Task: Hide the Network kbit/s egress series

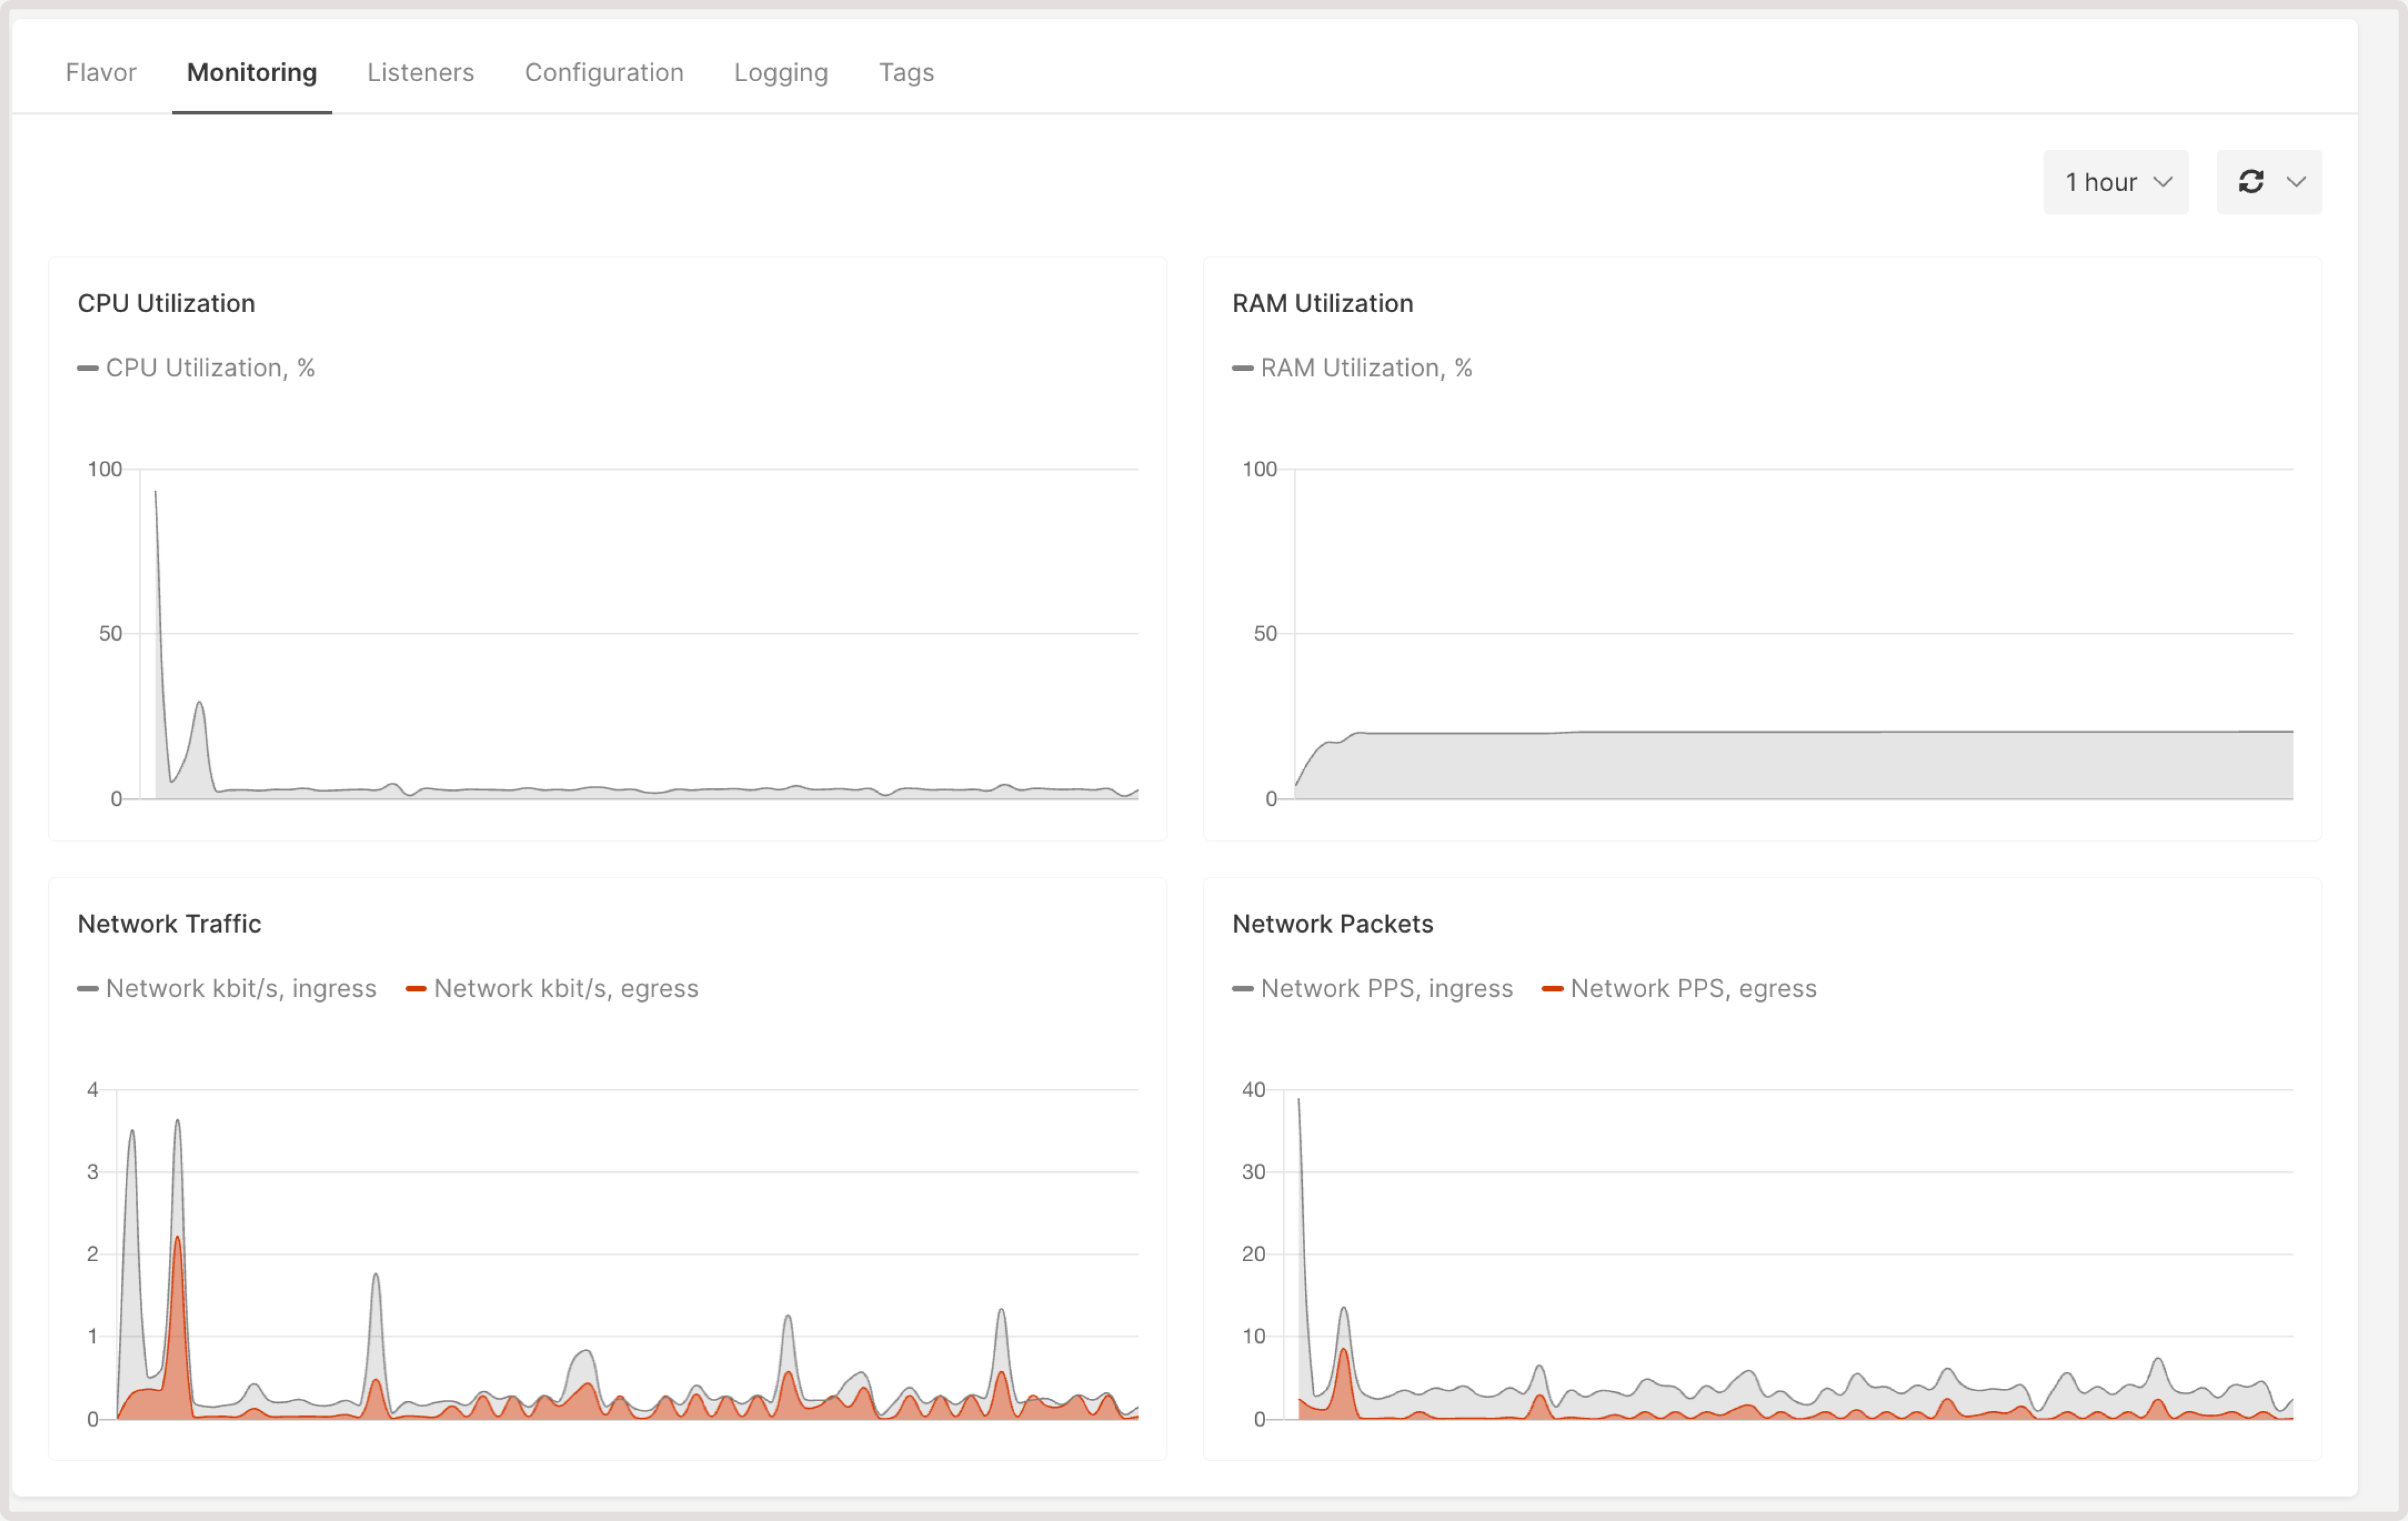Action: pos(553,988)
